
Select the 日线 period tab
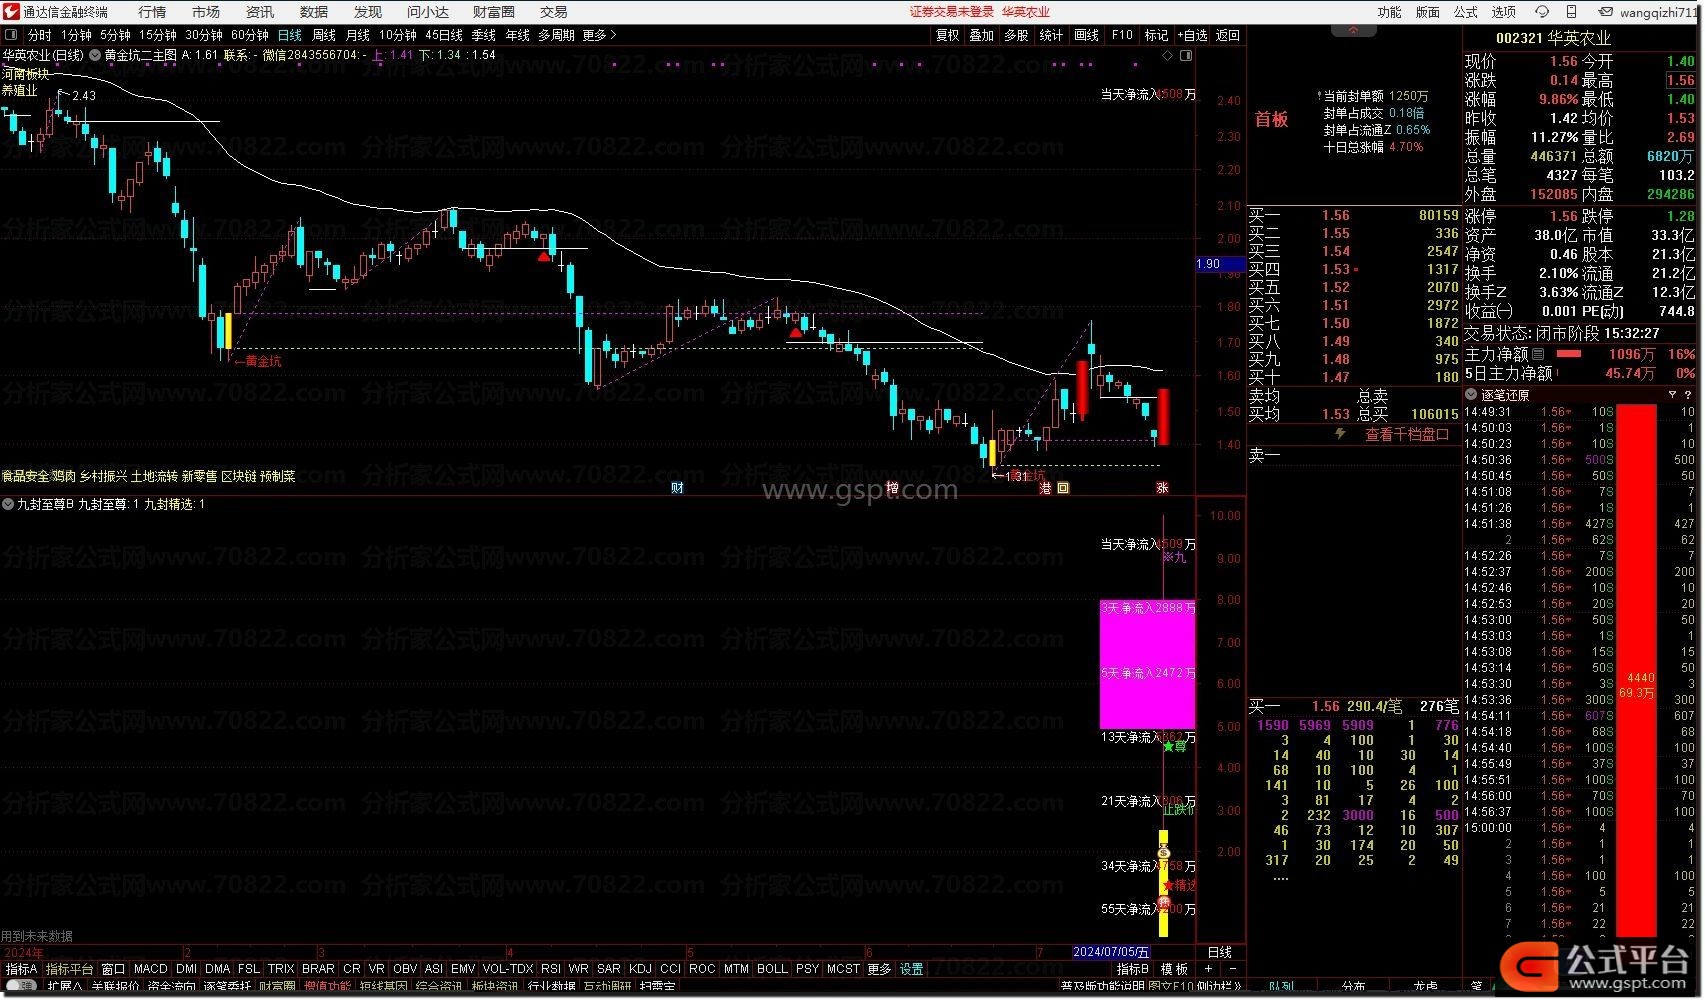click(x=290, y=35)
